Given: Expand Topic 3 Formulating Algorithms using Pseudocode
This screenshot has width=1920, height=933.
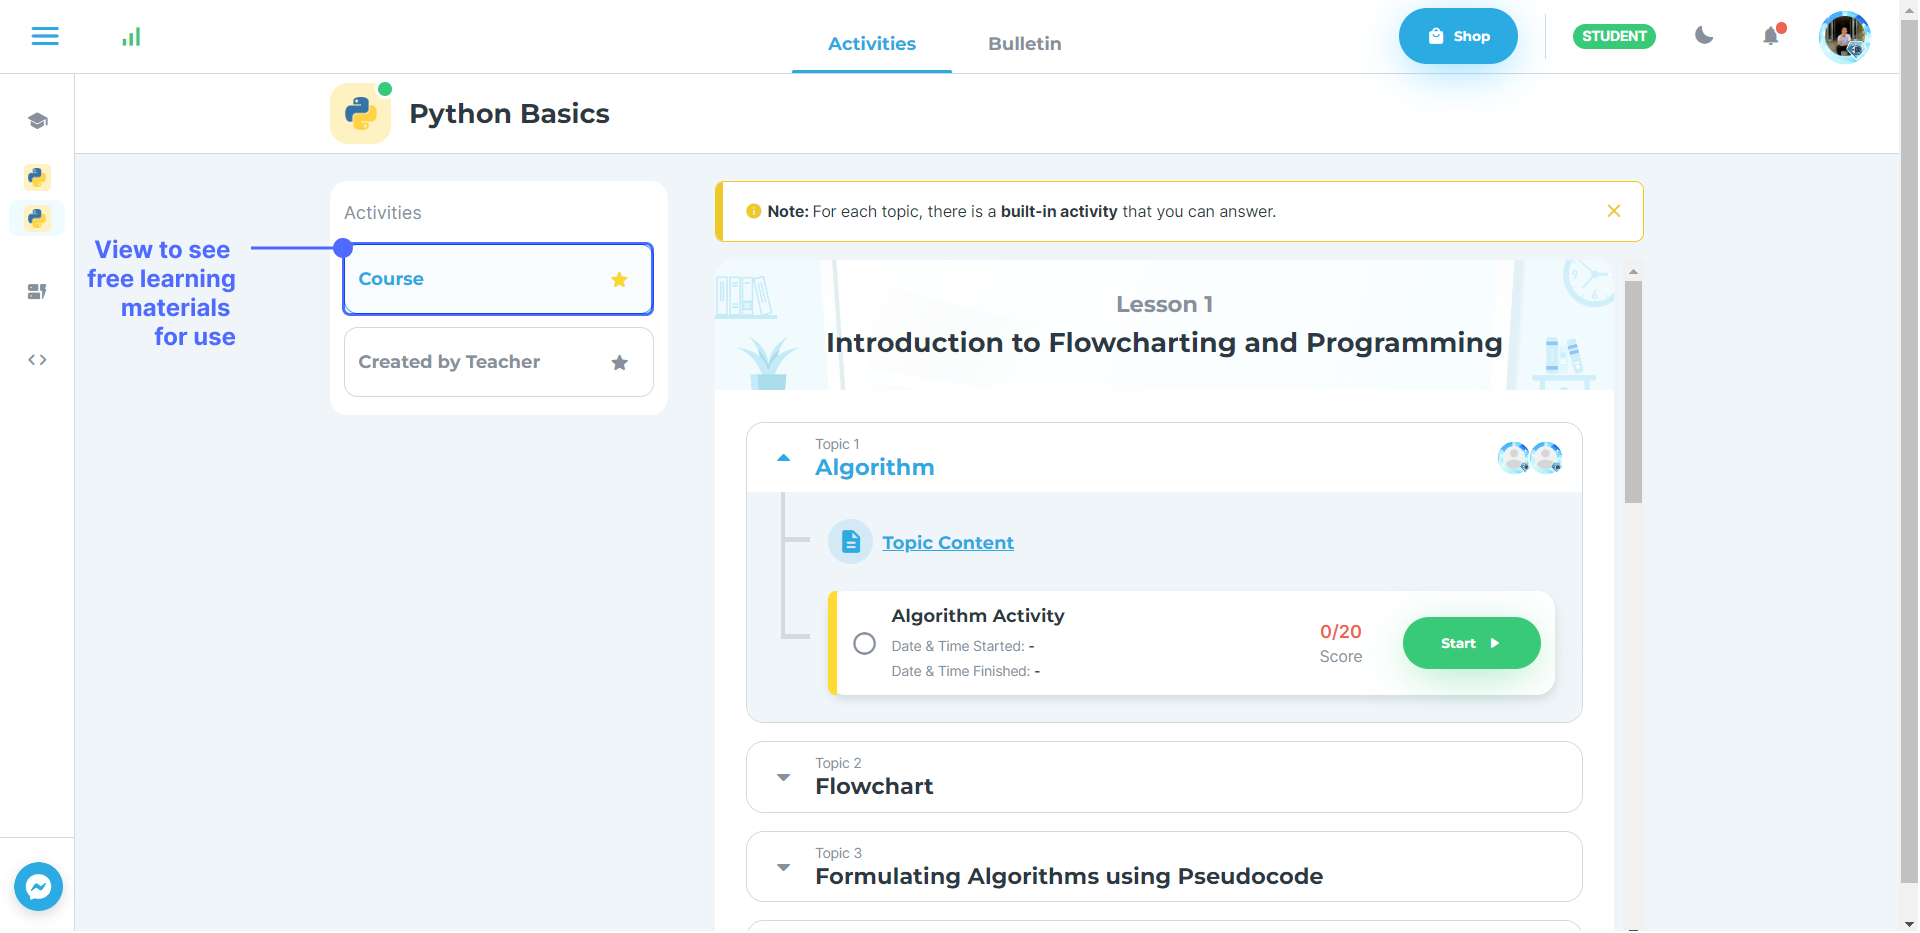Looking at the screenshot, I should pyautogui.click(x=784, y=867).
